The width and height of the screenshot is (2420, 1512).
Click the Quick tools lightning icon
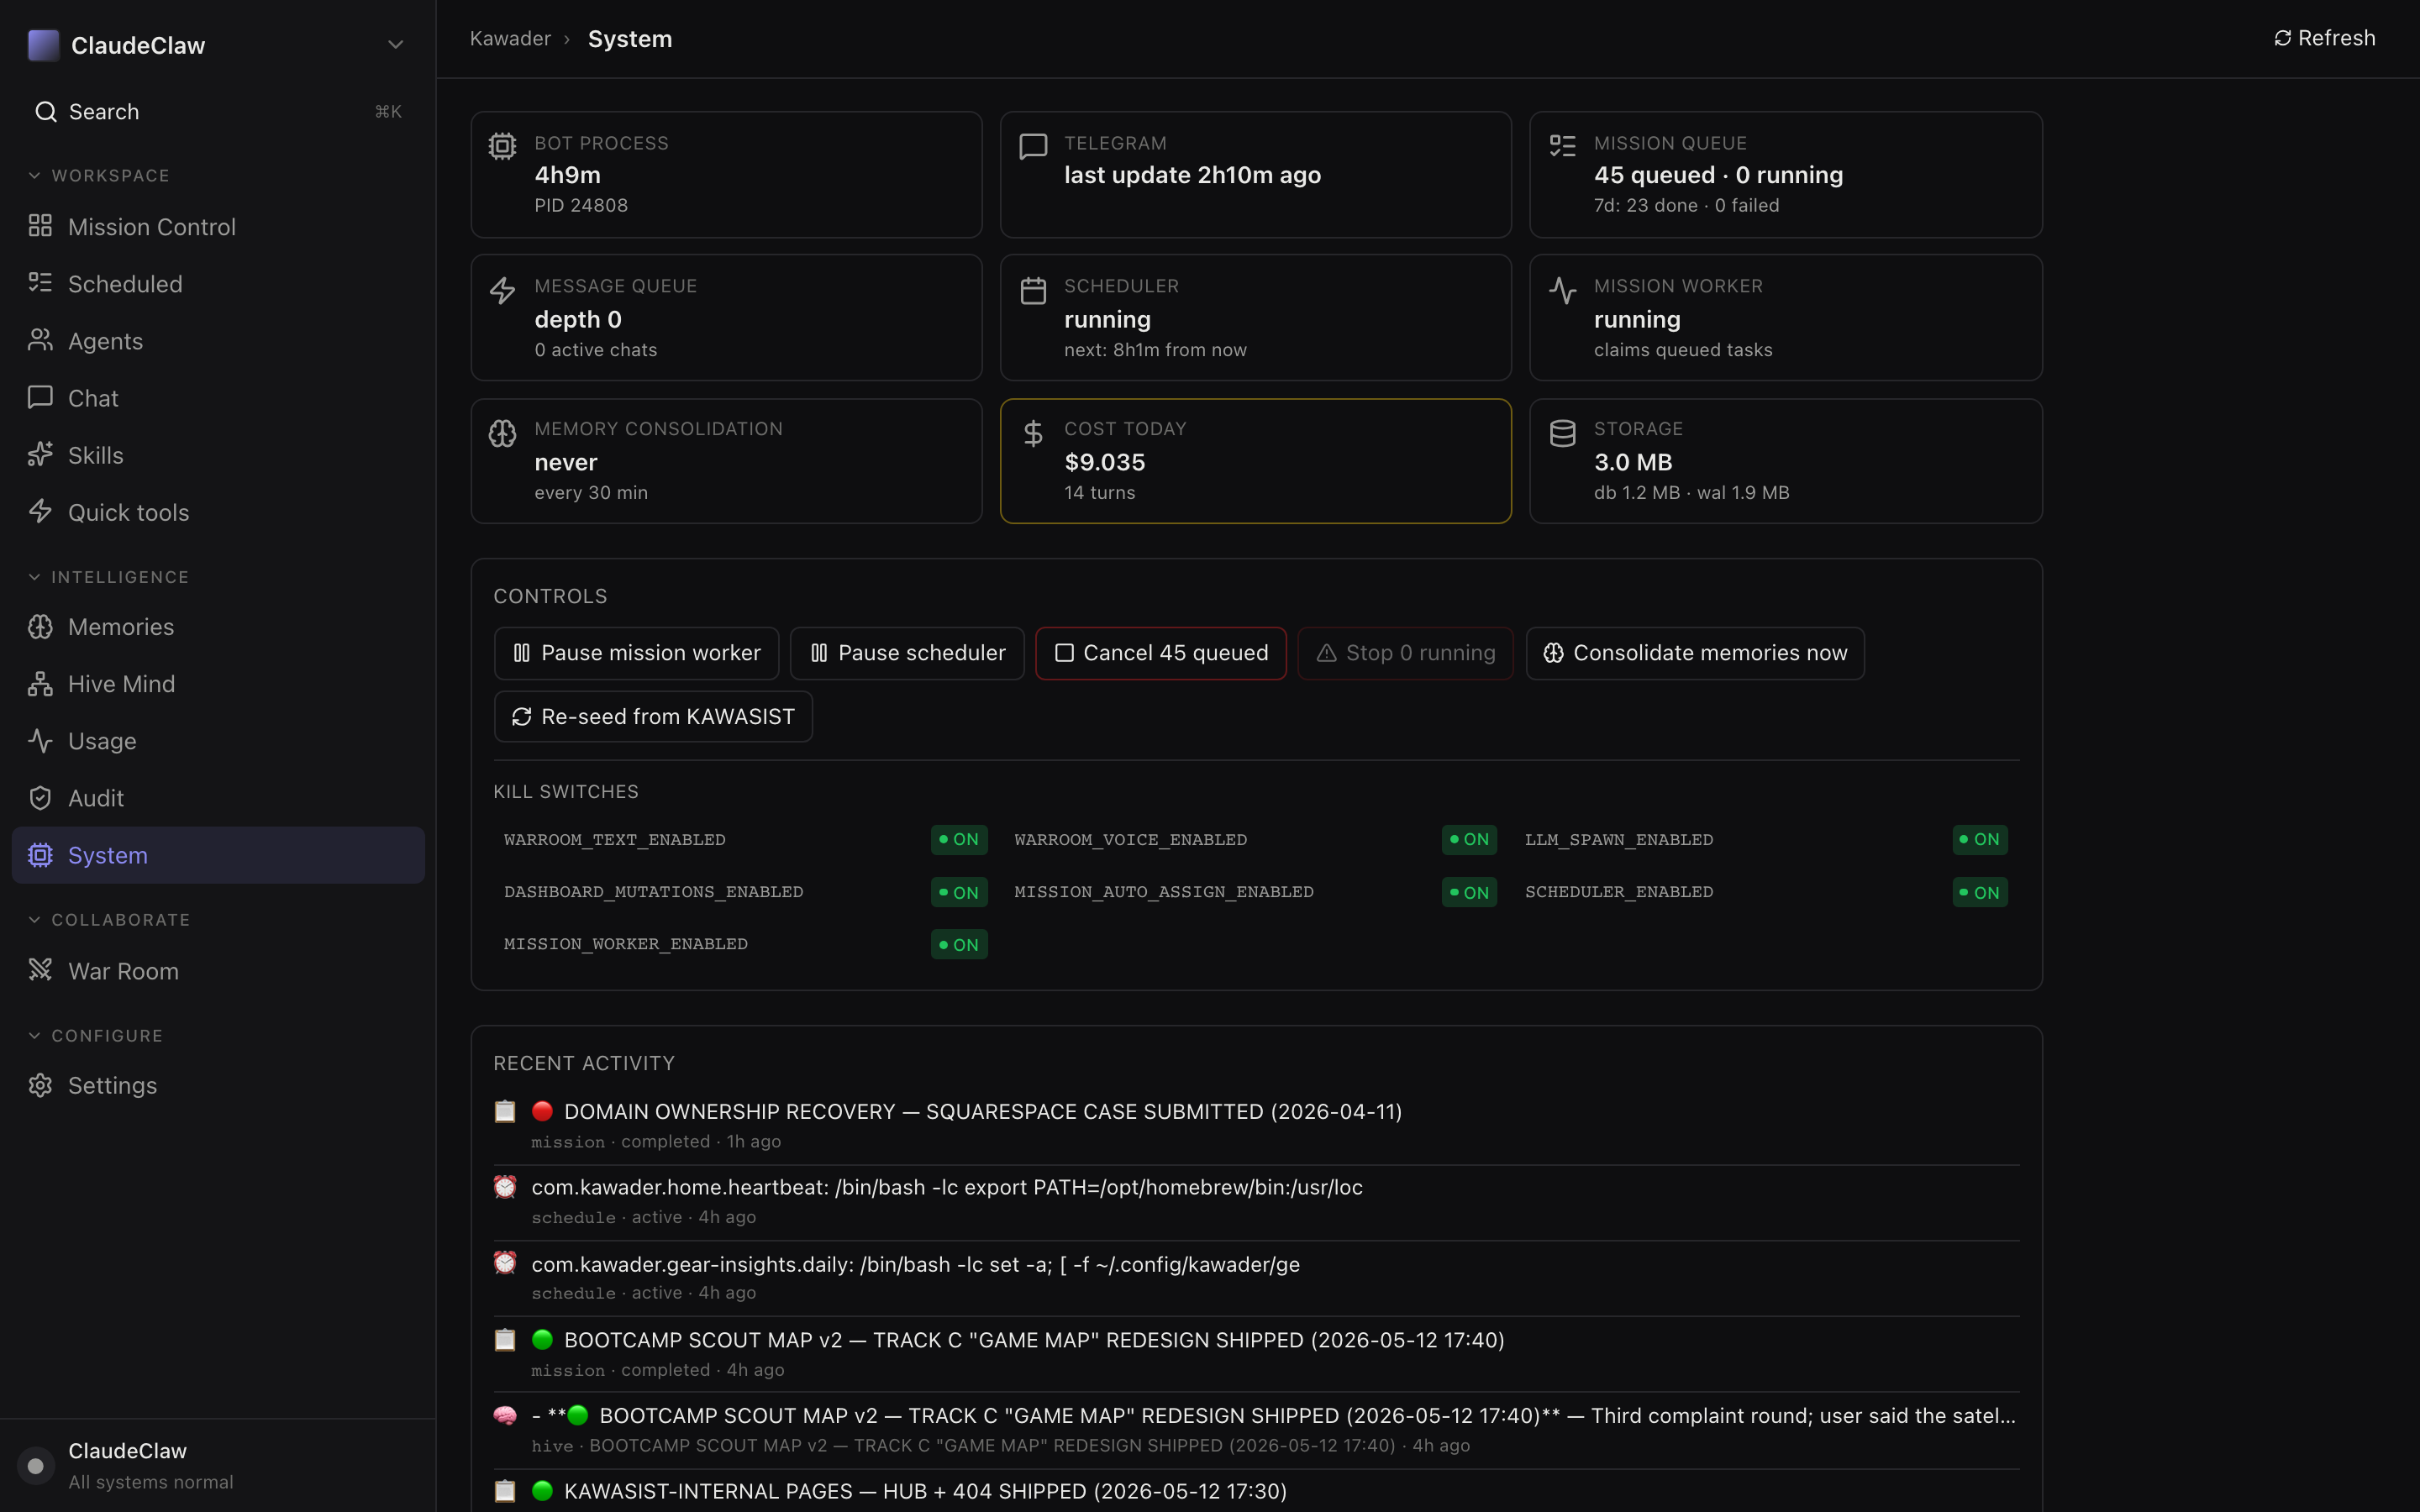pyautogui.click(x=40, y=511)
